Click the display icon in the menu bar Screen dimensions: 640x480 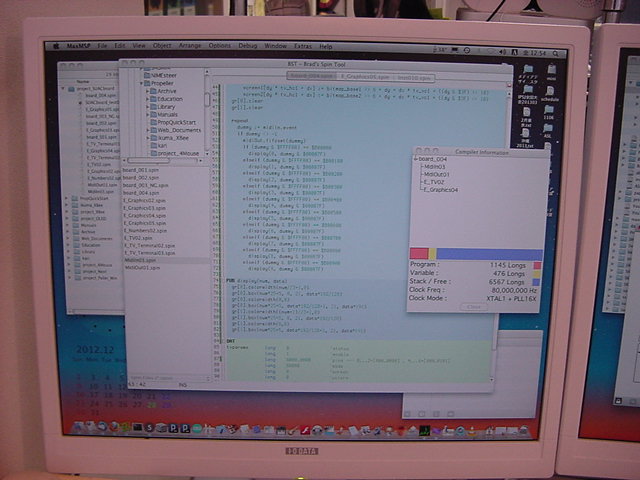click(x=455, y=50)
